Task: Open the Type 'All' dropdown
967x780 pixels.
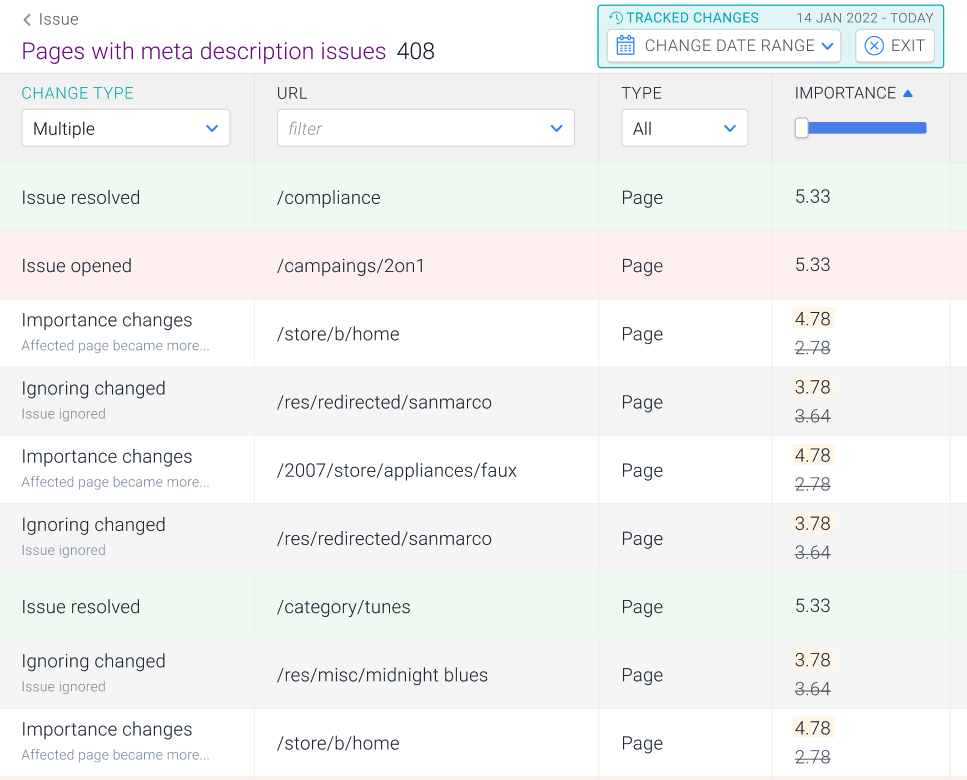Action: (x=685, y=128)
